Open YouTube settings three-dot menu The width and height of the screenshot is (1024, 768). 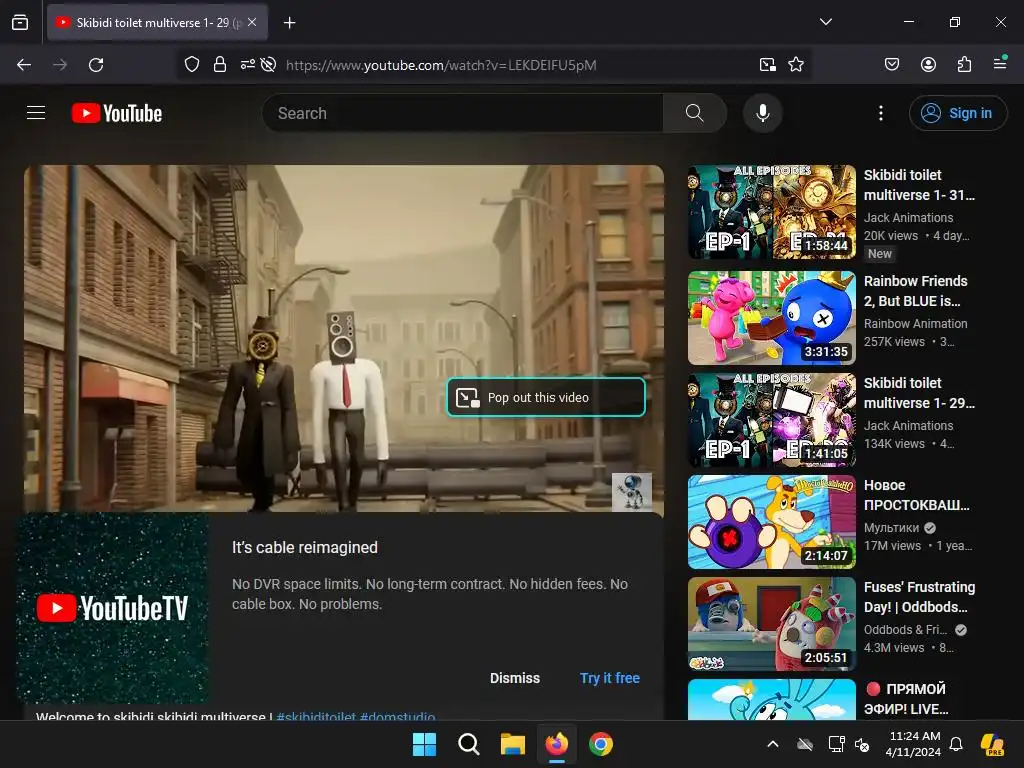pyautogui.click(x=880, y=113)
